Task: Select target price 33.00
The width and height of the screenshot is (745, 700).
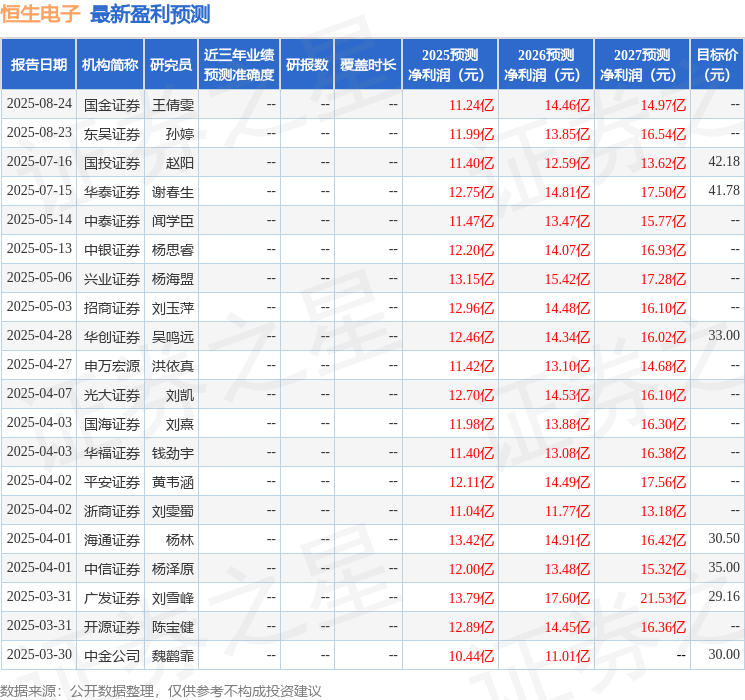Action: tap(724, 336)
